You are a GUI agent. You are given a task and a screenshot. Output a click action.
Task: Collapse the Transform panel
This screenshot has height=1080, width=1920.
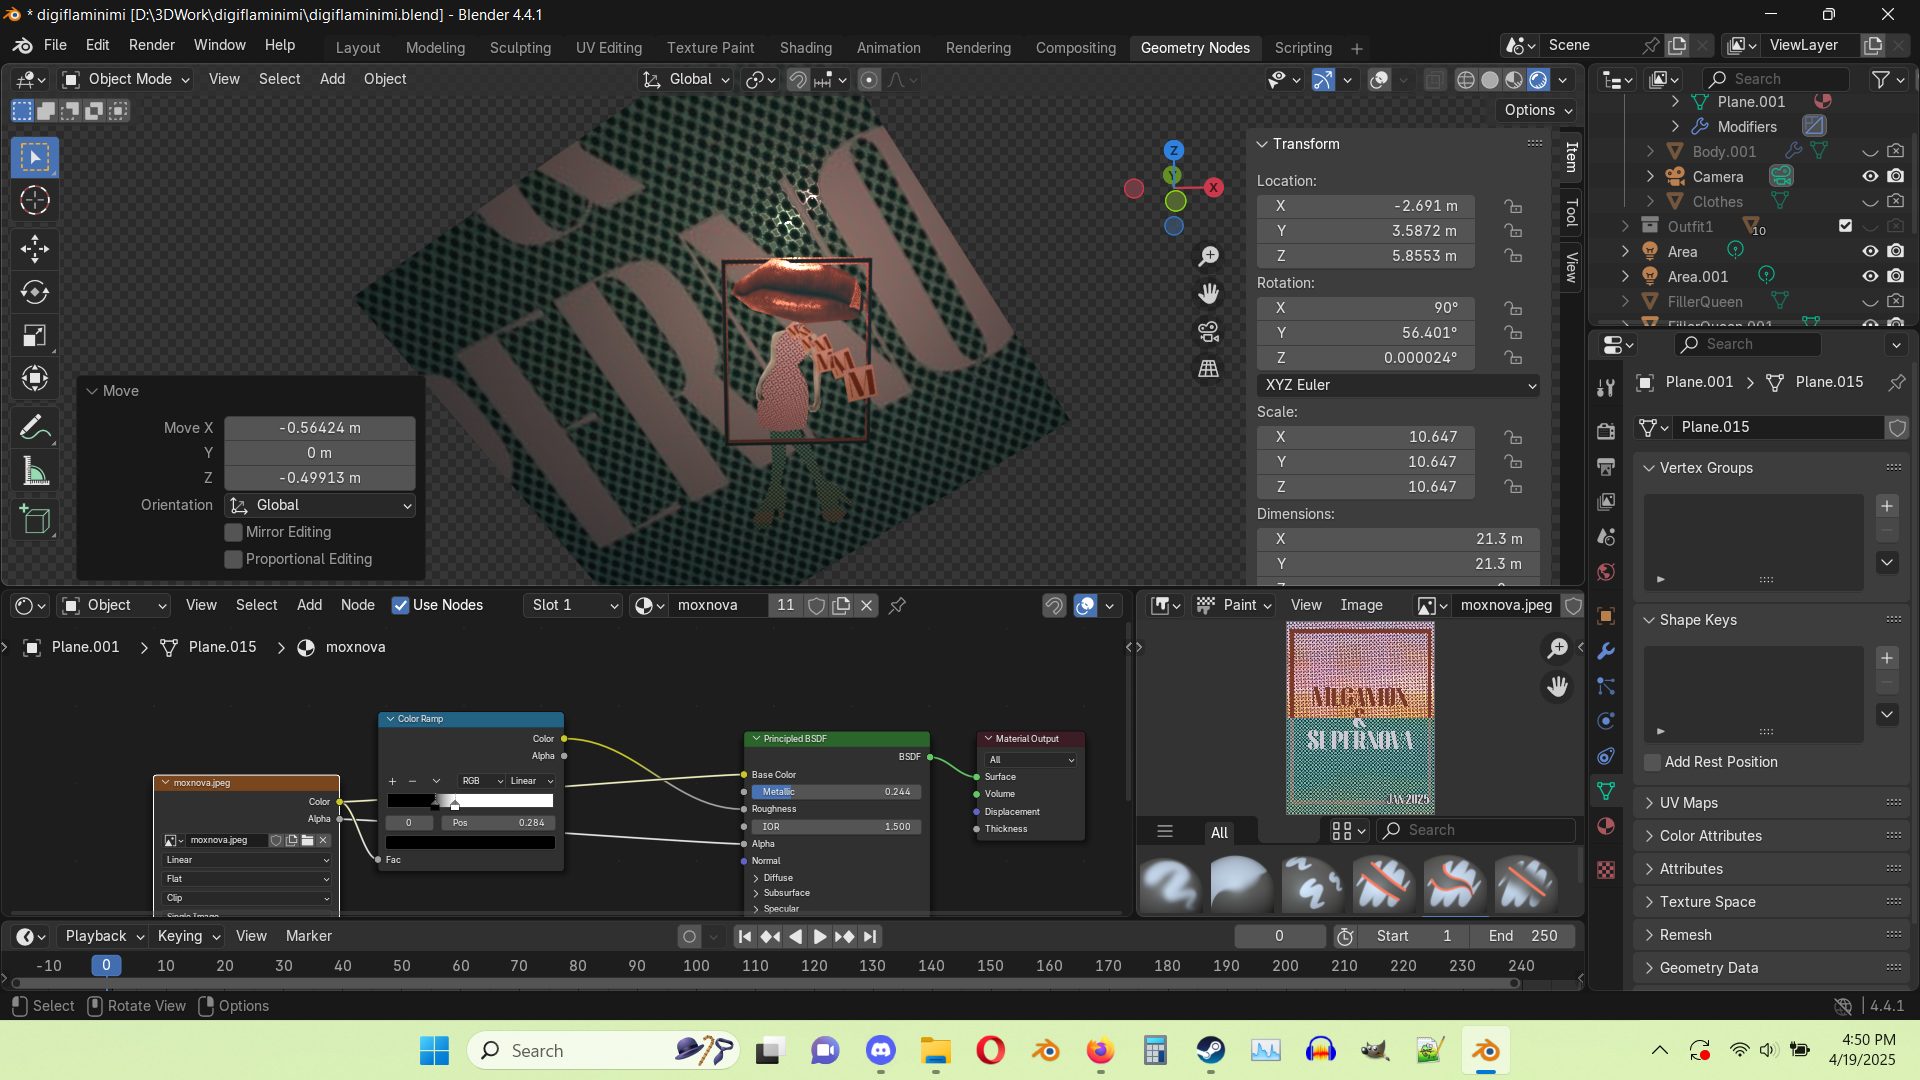(x=1262, y=144)
